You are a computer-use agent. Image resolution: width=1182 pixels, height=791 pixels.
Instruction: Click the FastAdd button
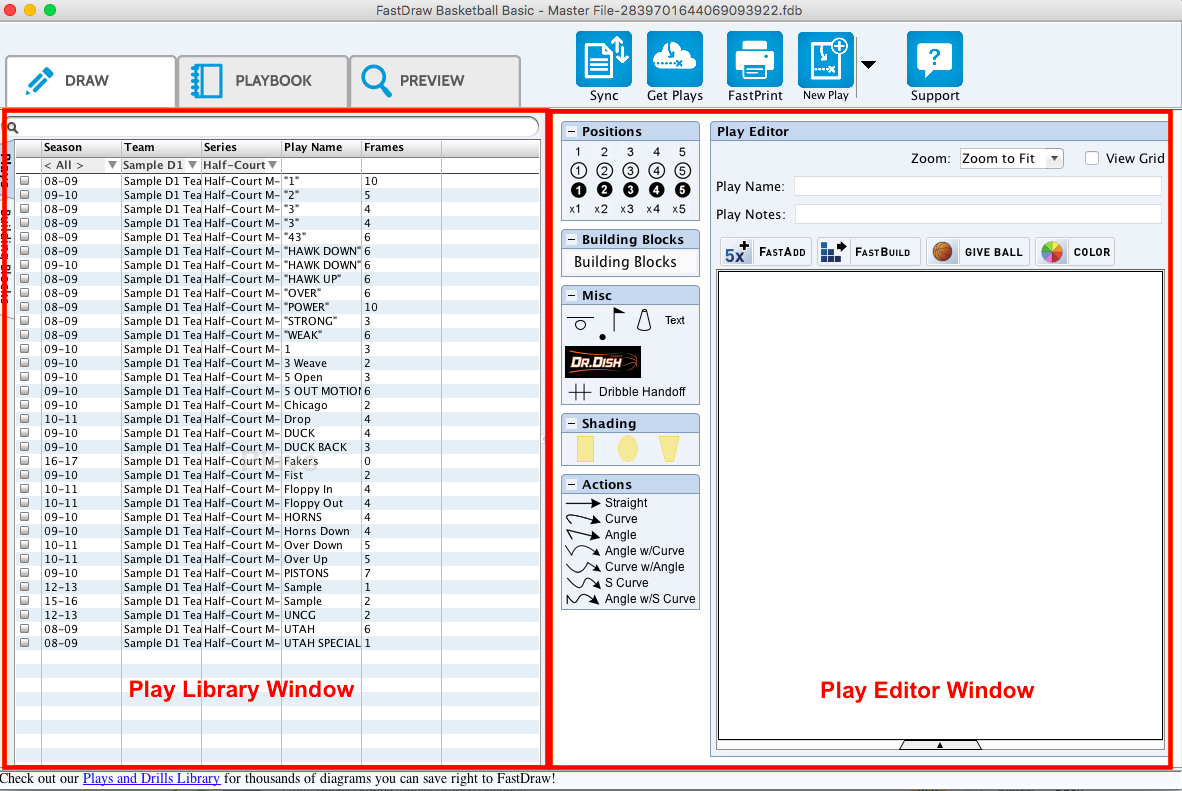click(x=766, y=252)
